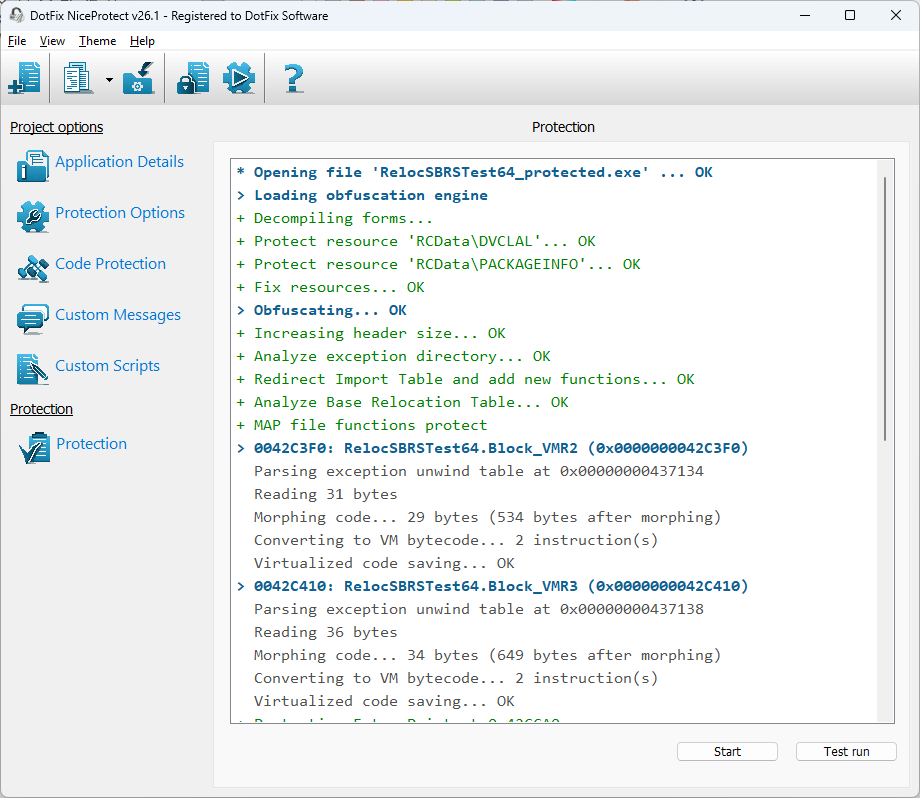Open the Custom Scripts page
The image size is (920, 798).
point(107,366)
